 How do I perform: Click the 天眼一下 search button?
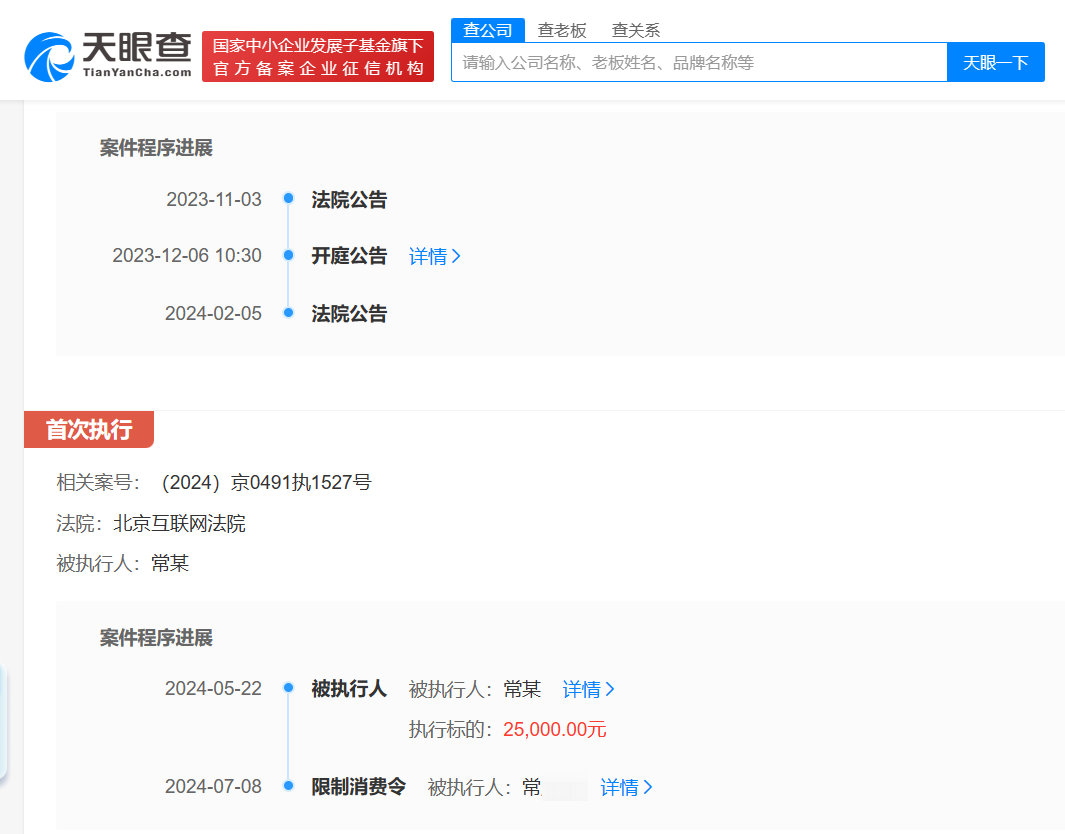point(995,61)
